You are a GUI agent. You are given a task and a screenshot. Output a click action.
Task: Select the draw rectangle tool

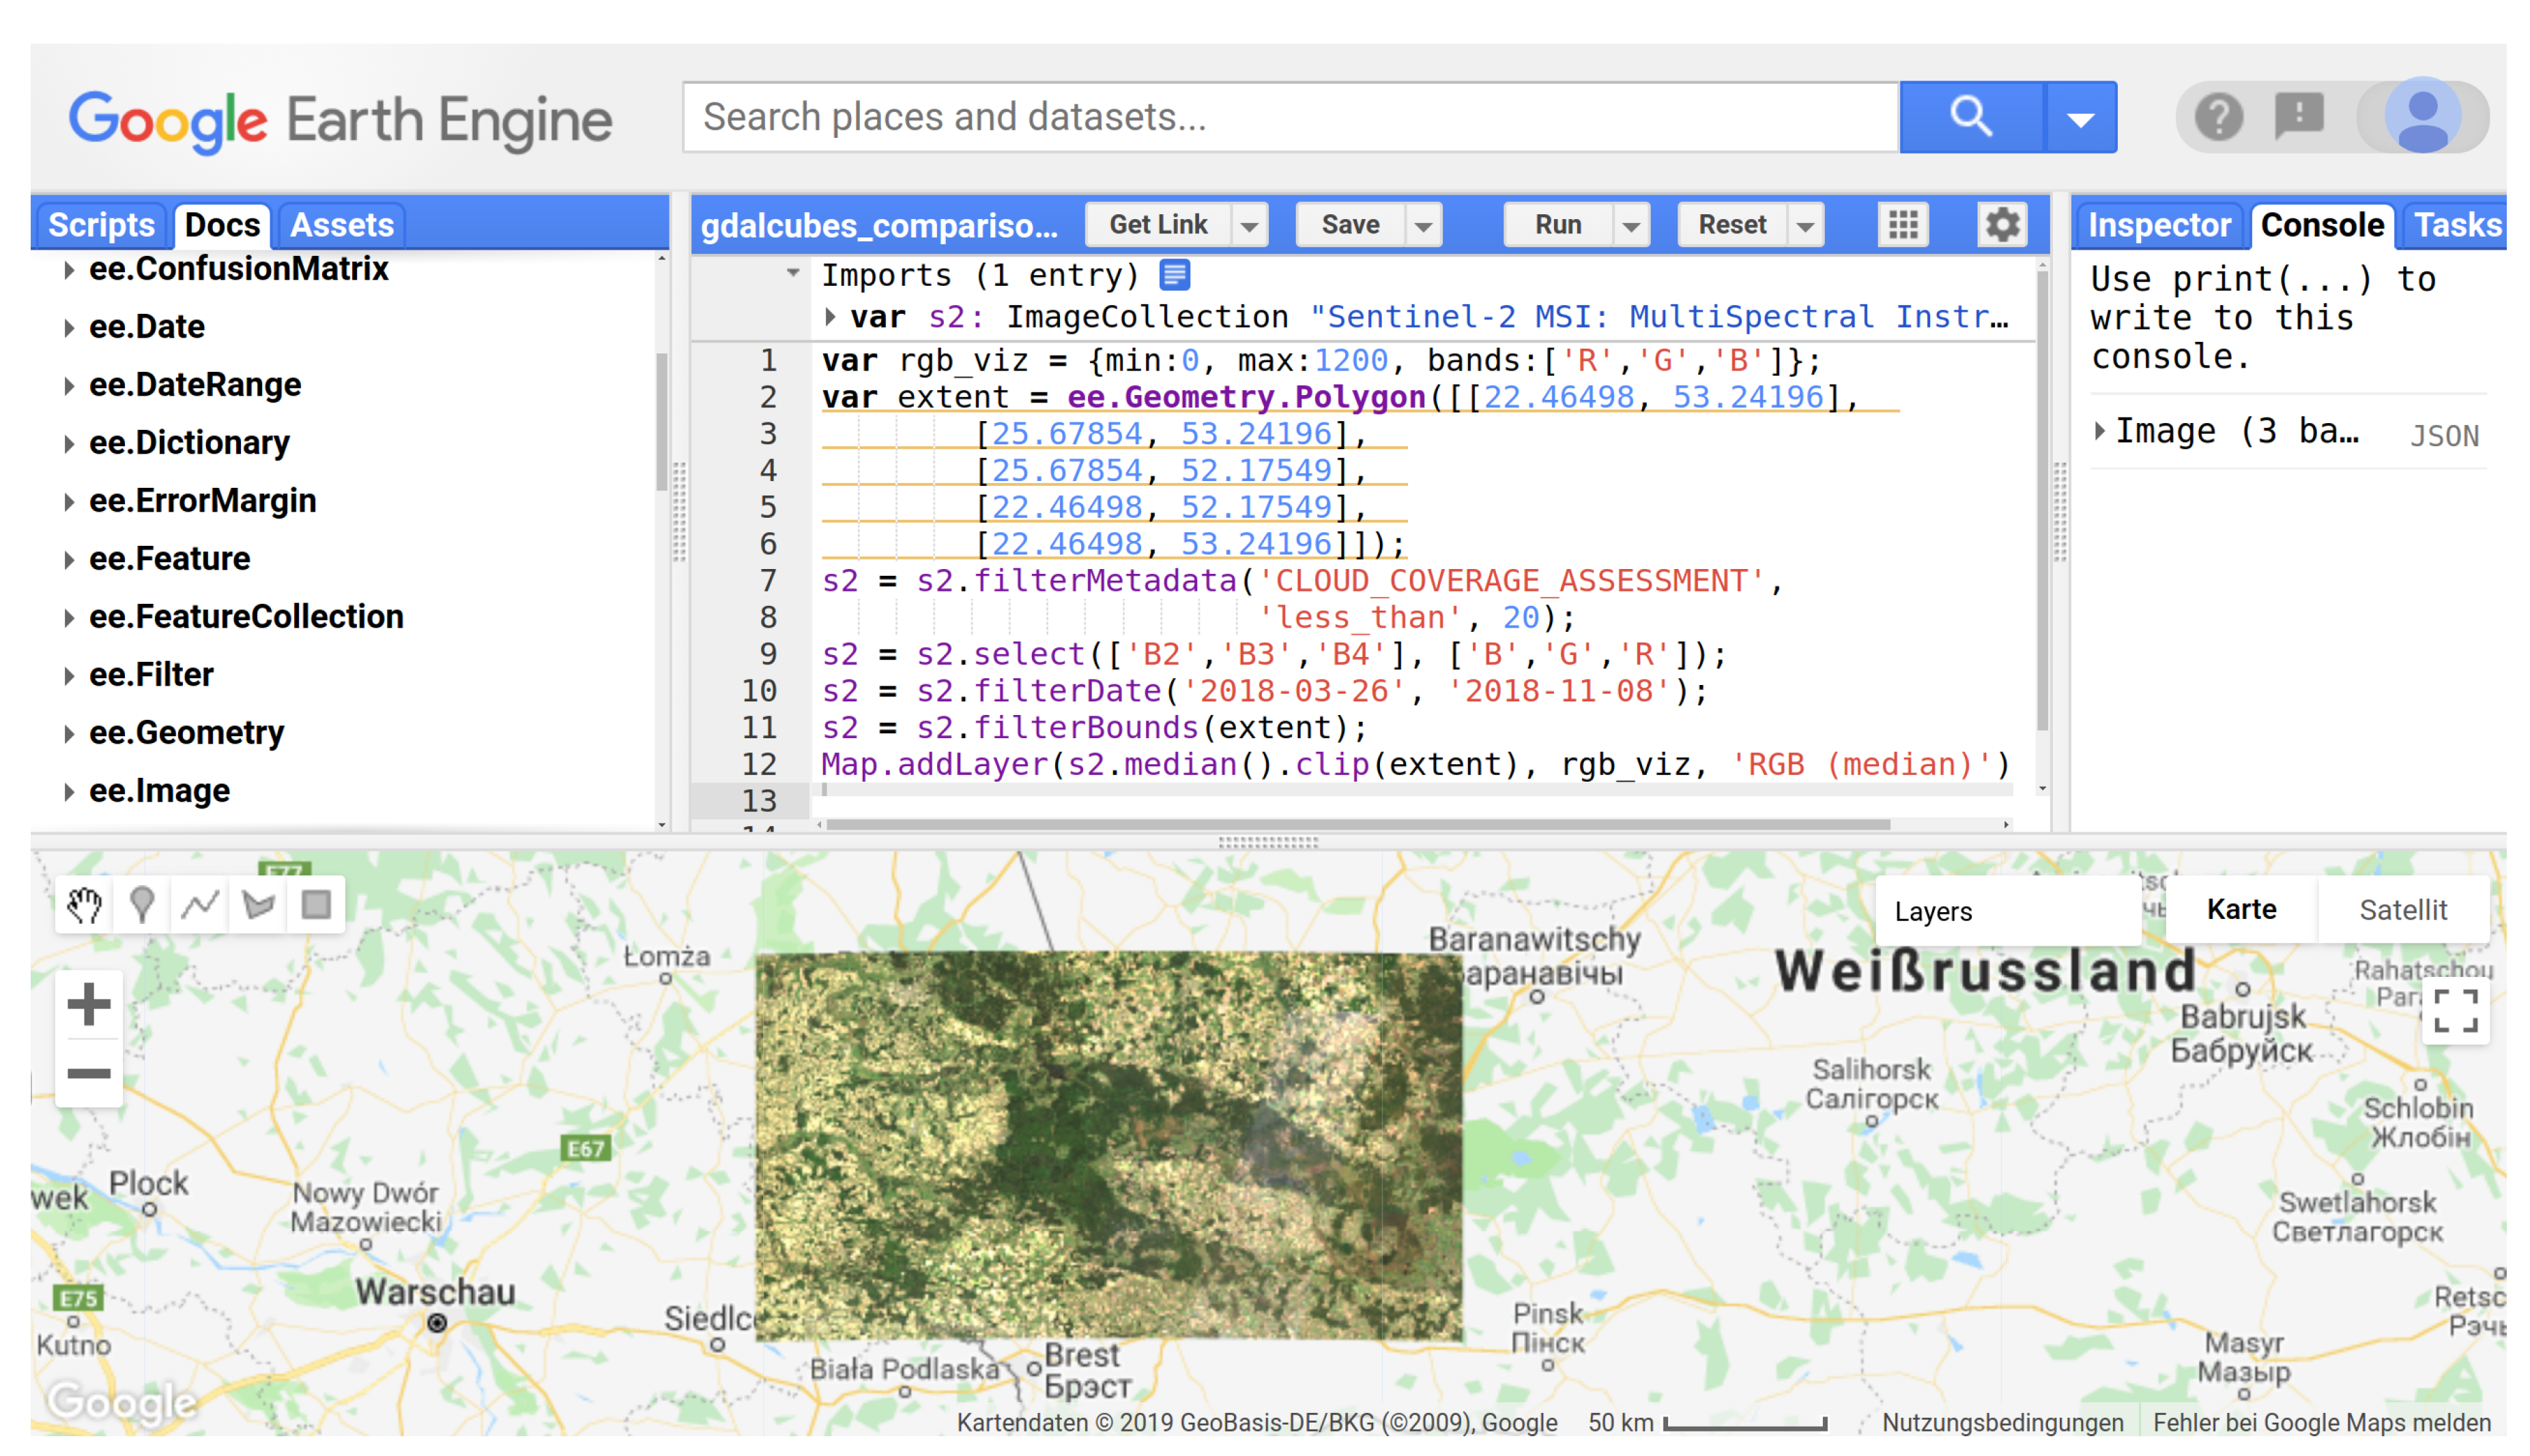pyautogui.click(x=316, y=906)
